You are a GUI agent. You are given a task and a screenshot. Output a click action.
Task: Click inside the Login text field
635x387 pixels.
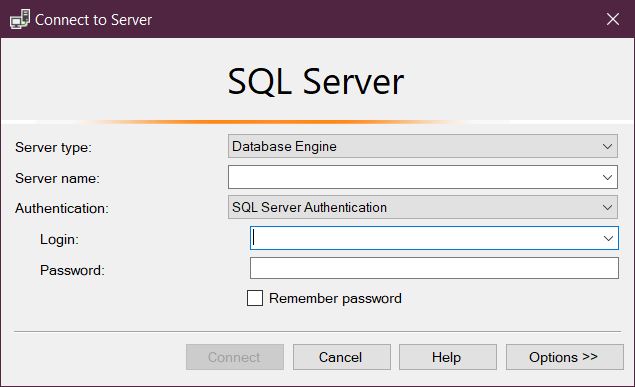pos(425,238)
